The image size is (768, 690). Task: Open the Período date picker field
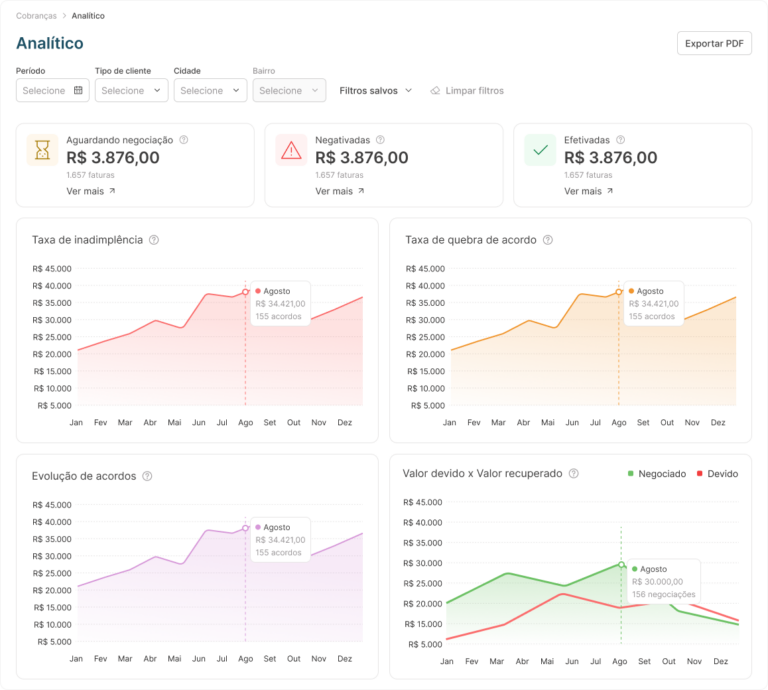coord(52,91)
